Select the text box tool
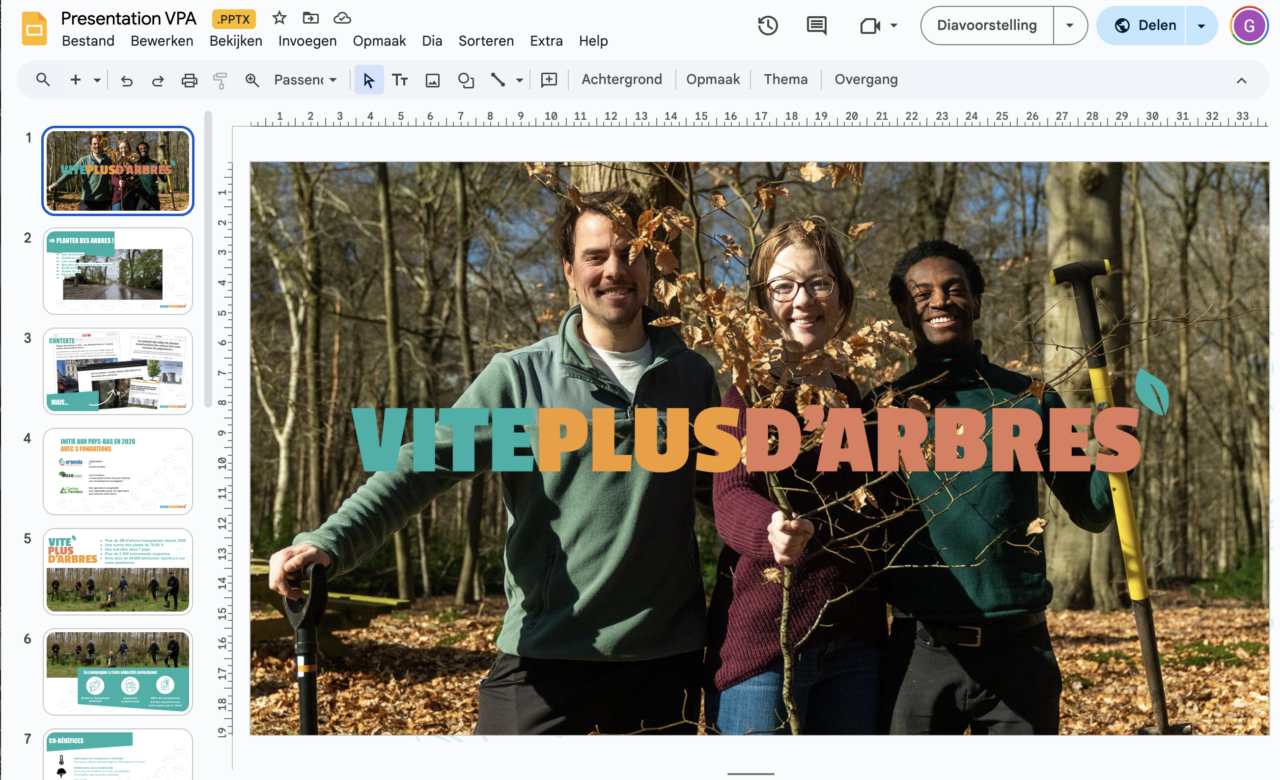Viewport: 1280px width, 780px height. (400, 80)
